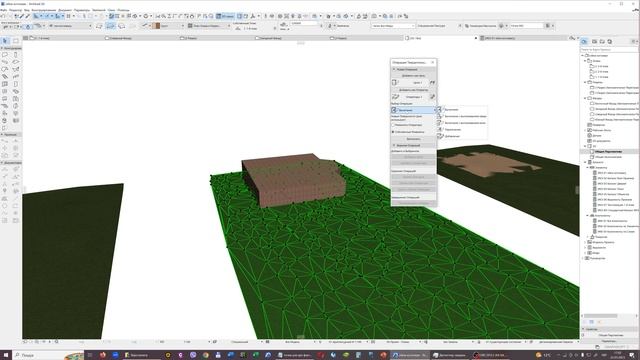Close the Solid Element Operations palette
Viewport: 640px width, 360px height.
[433, 62]
